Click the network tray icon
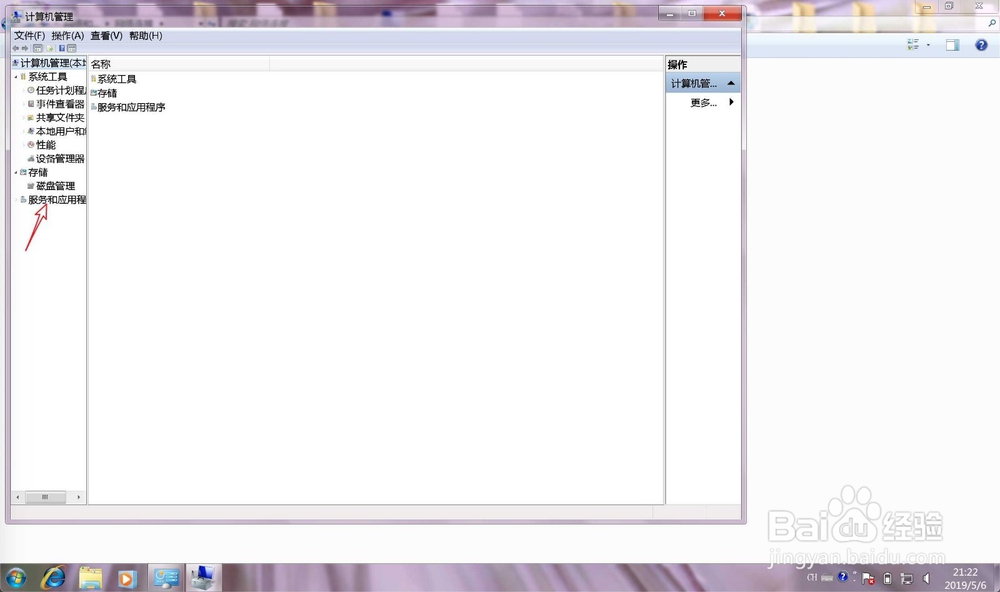 pyautogui.click(x=907, y=579)
